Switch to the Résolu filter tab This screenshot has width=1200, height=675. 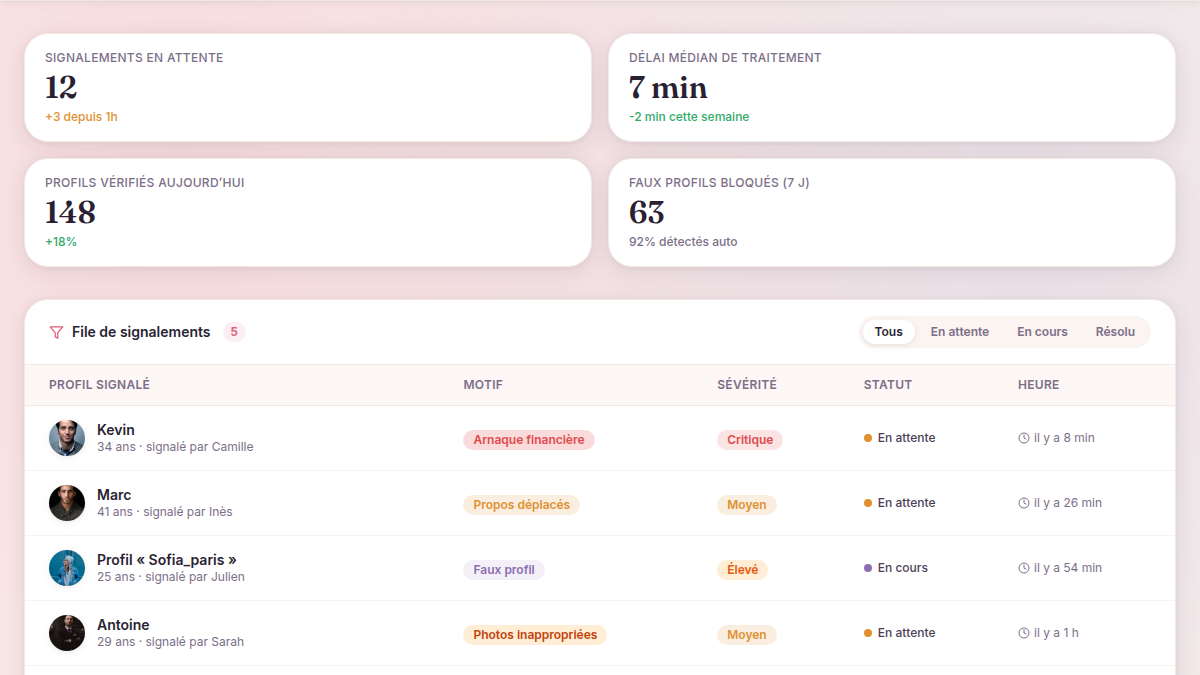tap(1115, 332)
